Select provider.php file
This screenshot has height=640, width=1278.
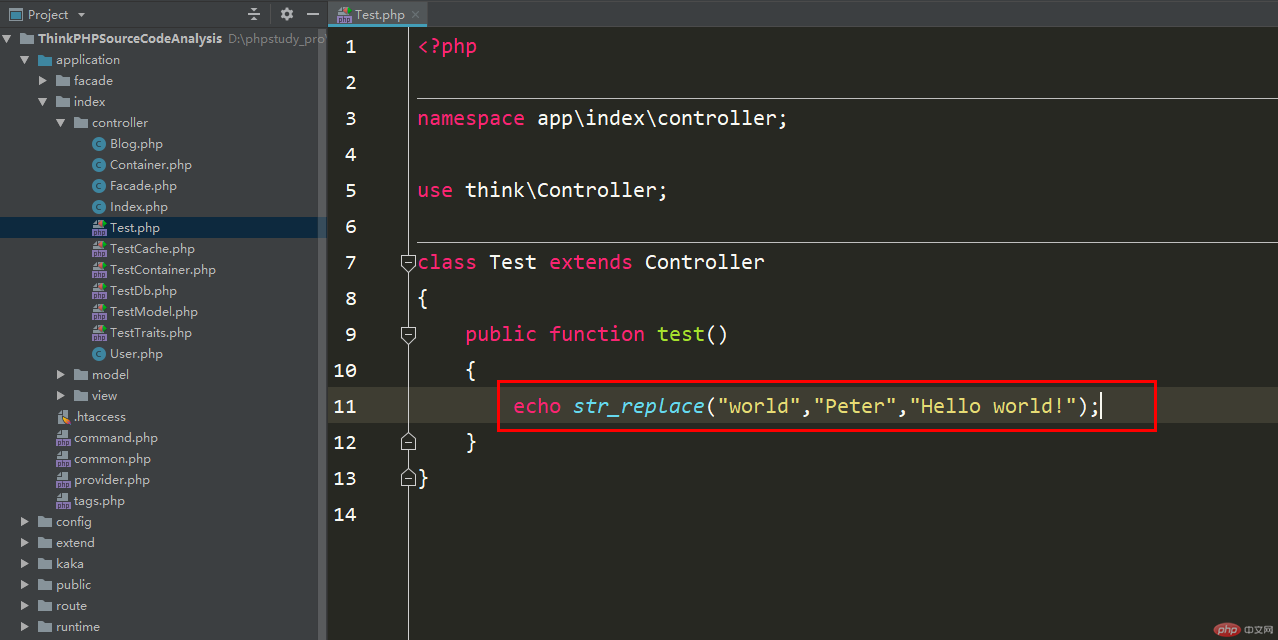112,479
